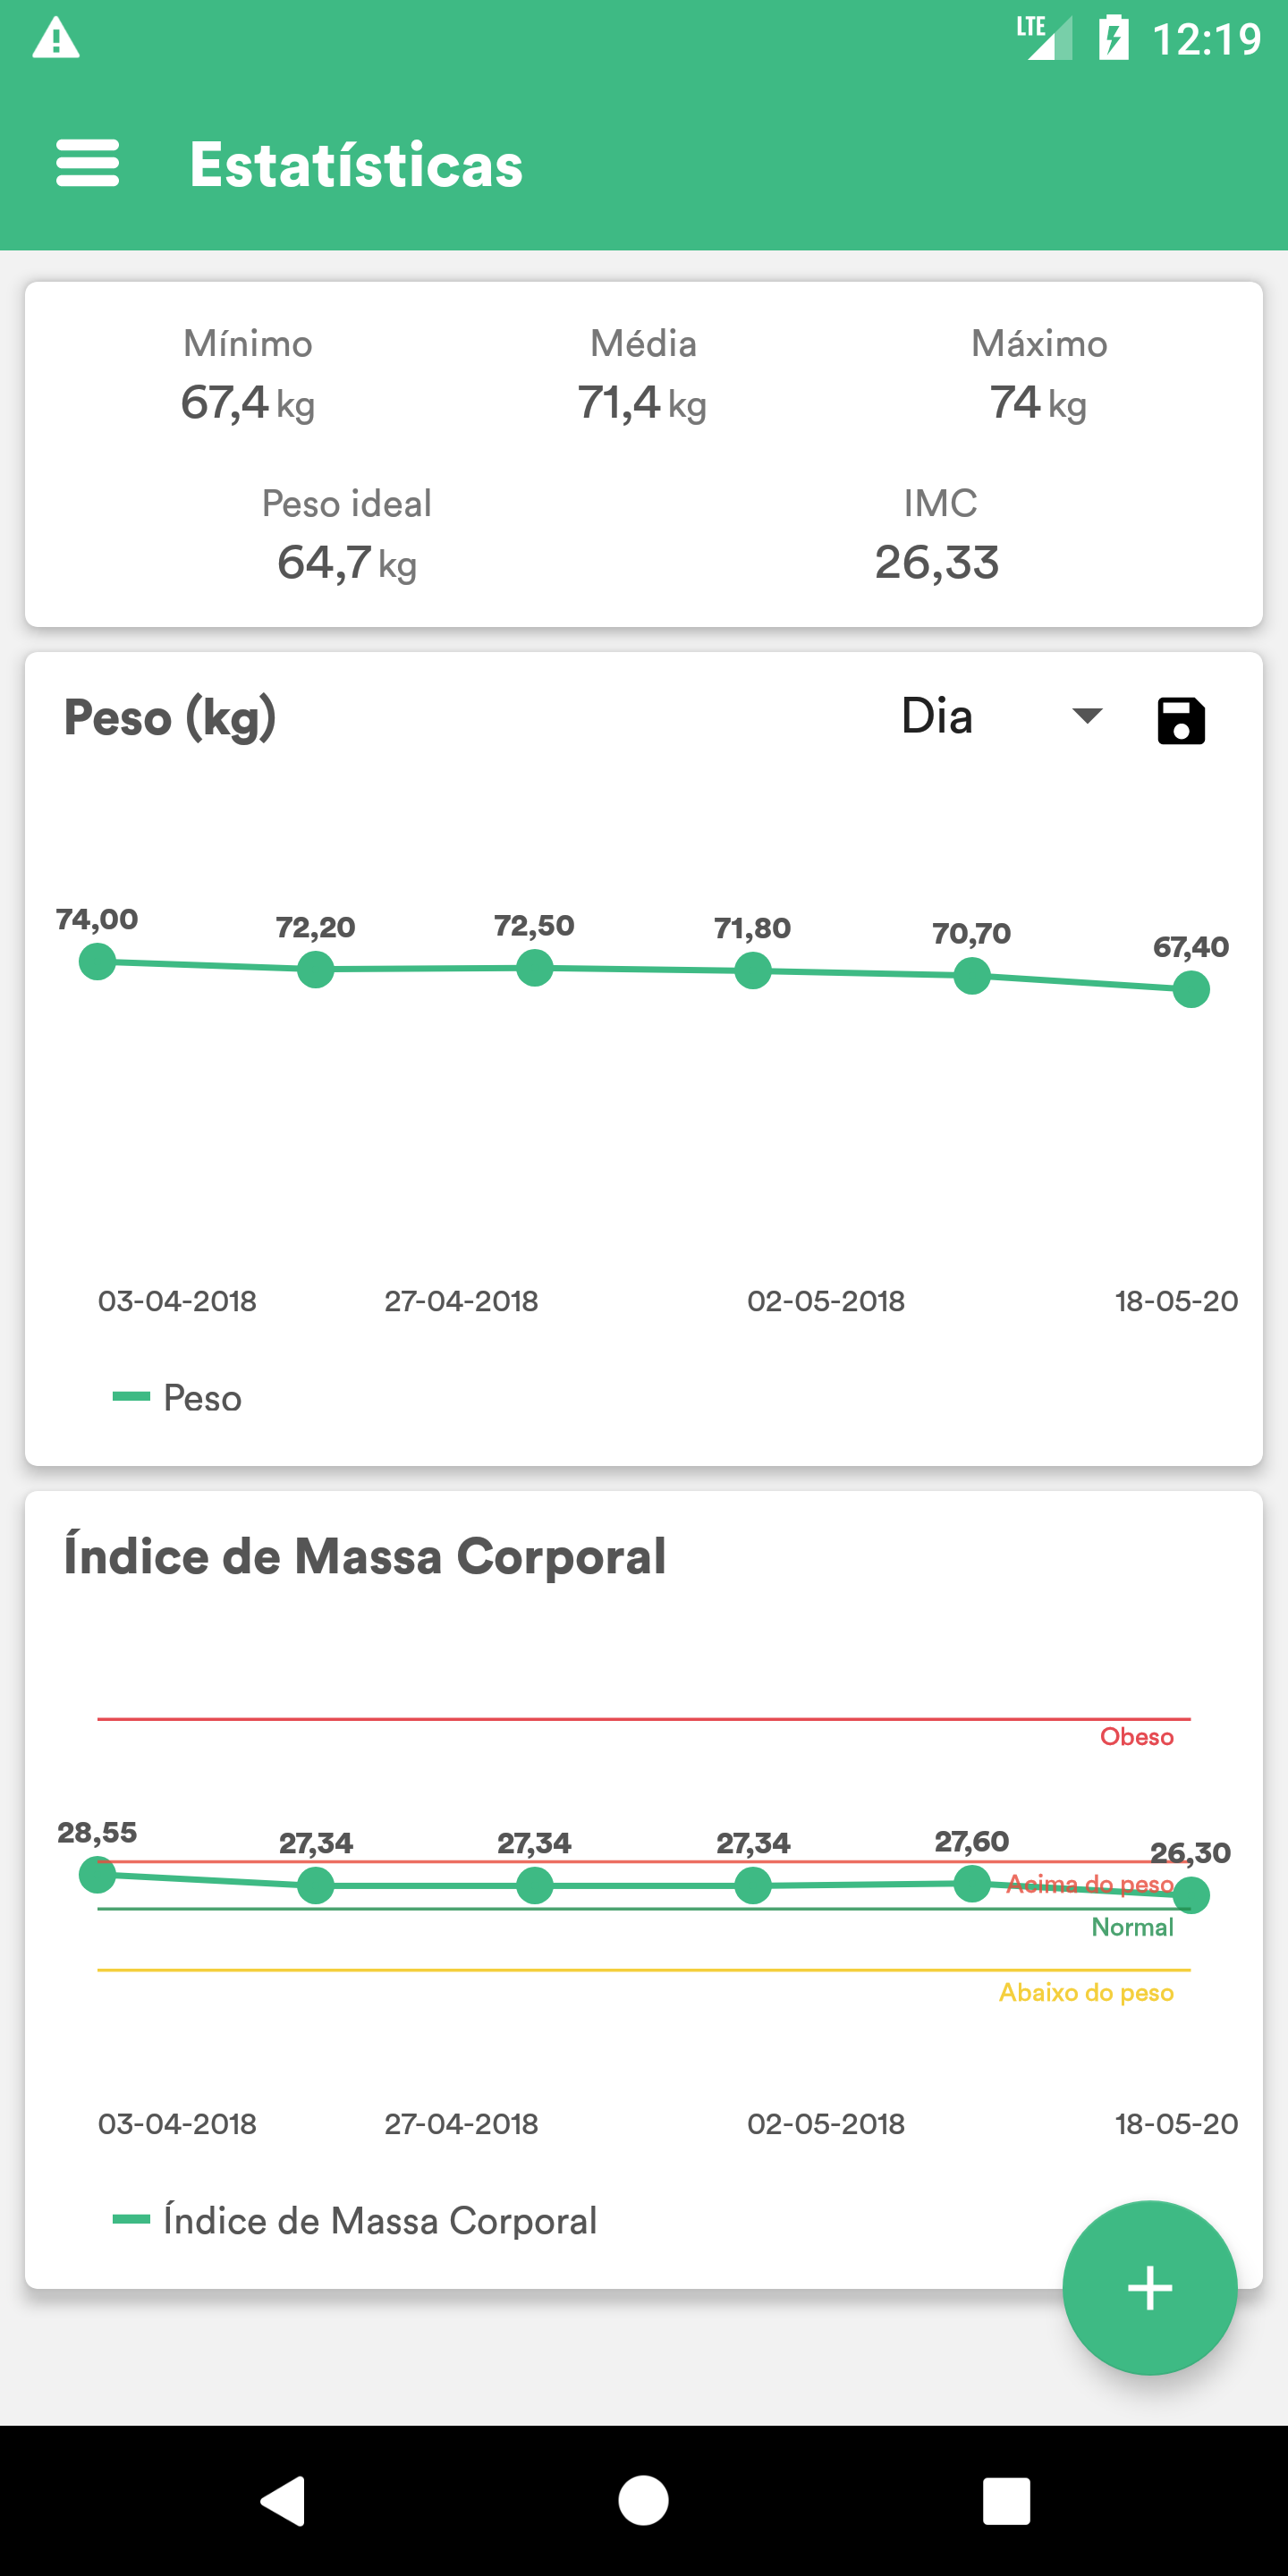Toggle the Índice de Massa Corporal legend
The image size is (1288, 2576).
(355, 2220)
